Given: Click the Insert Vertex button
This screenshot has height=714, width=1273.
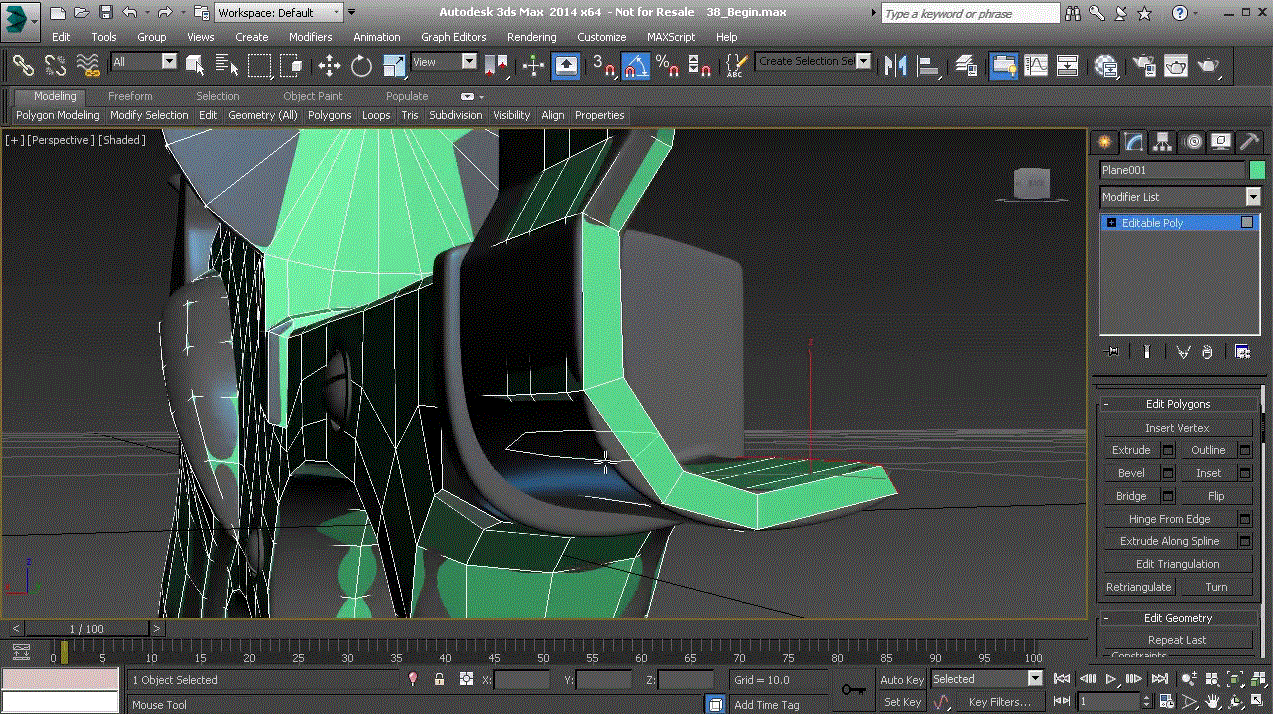Looking at the screenshot, I should (x=1177, y=428).
